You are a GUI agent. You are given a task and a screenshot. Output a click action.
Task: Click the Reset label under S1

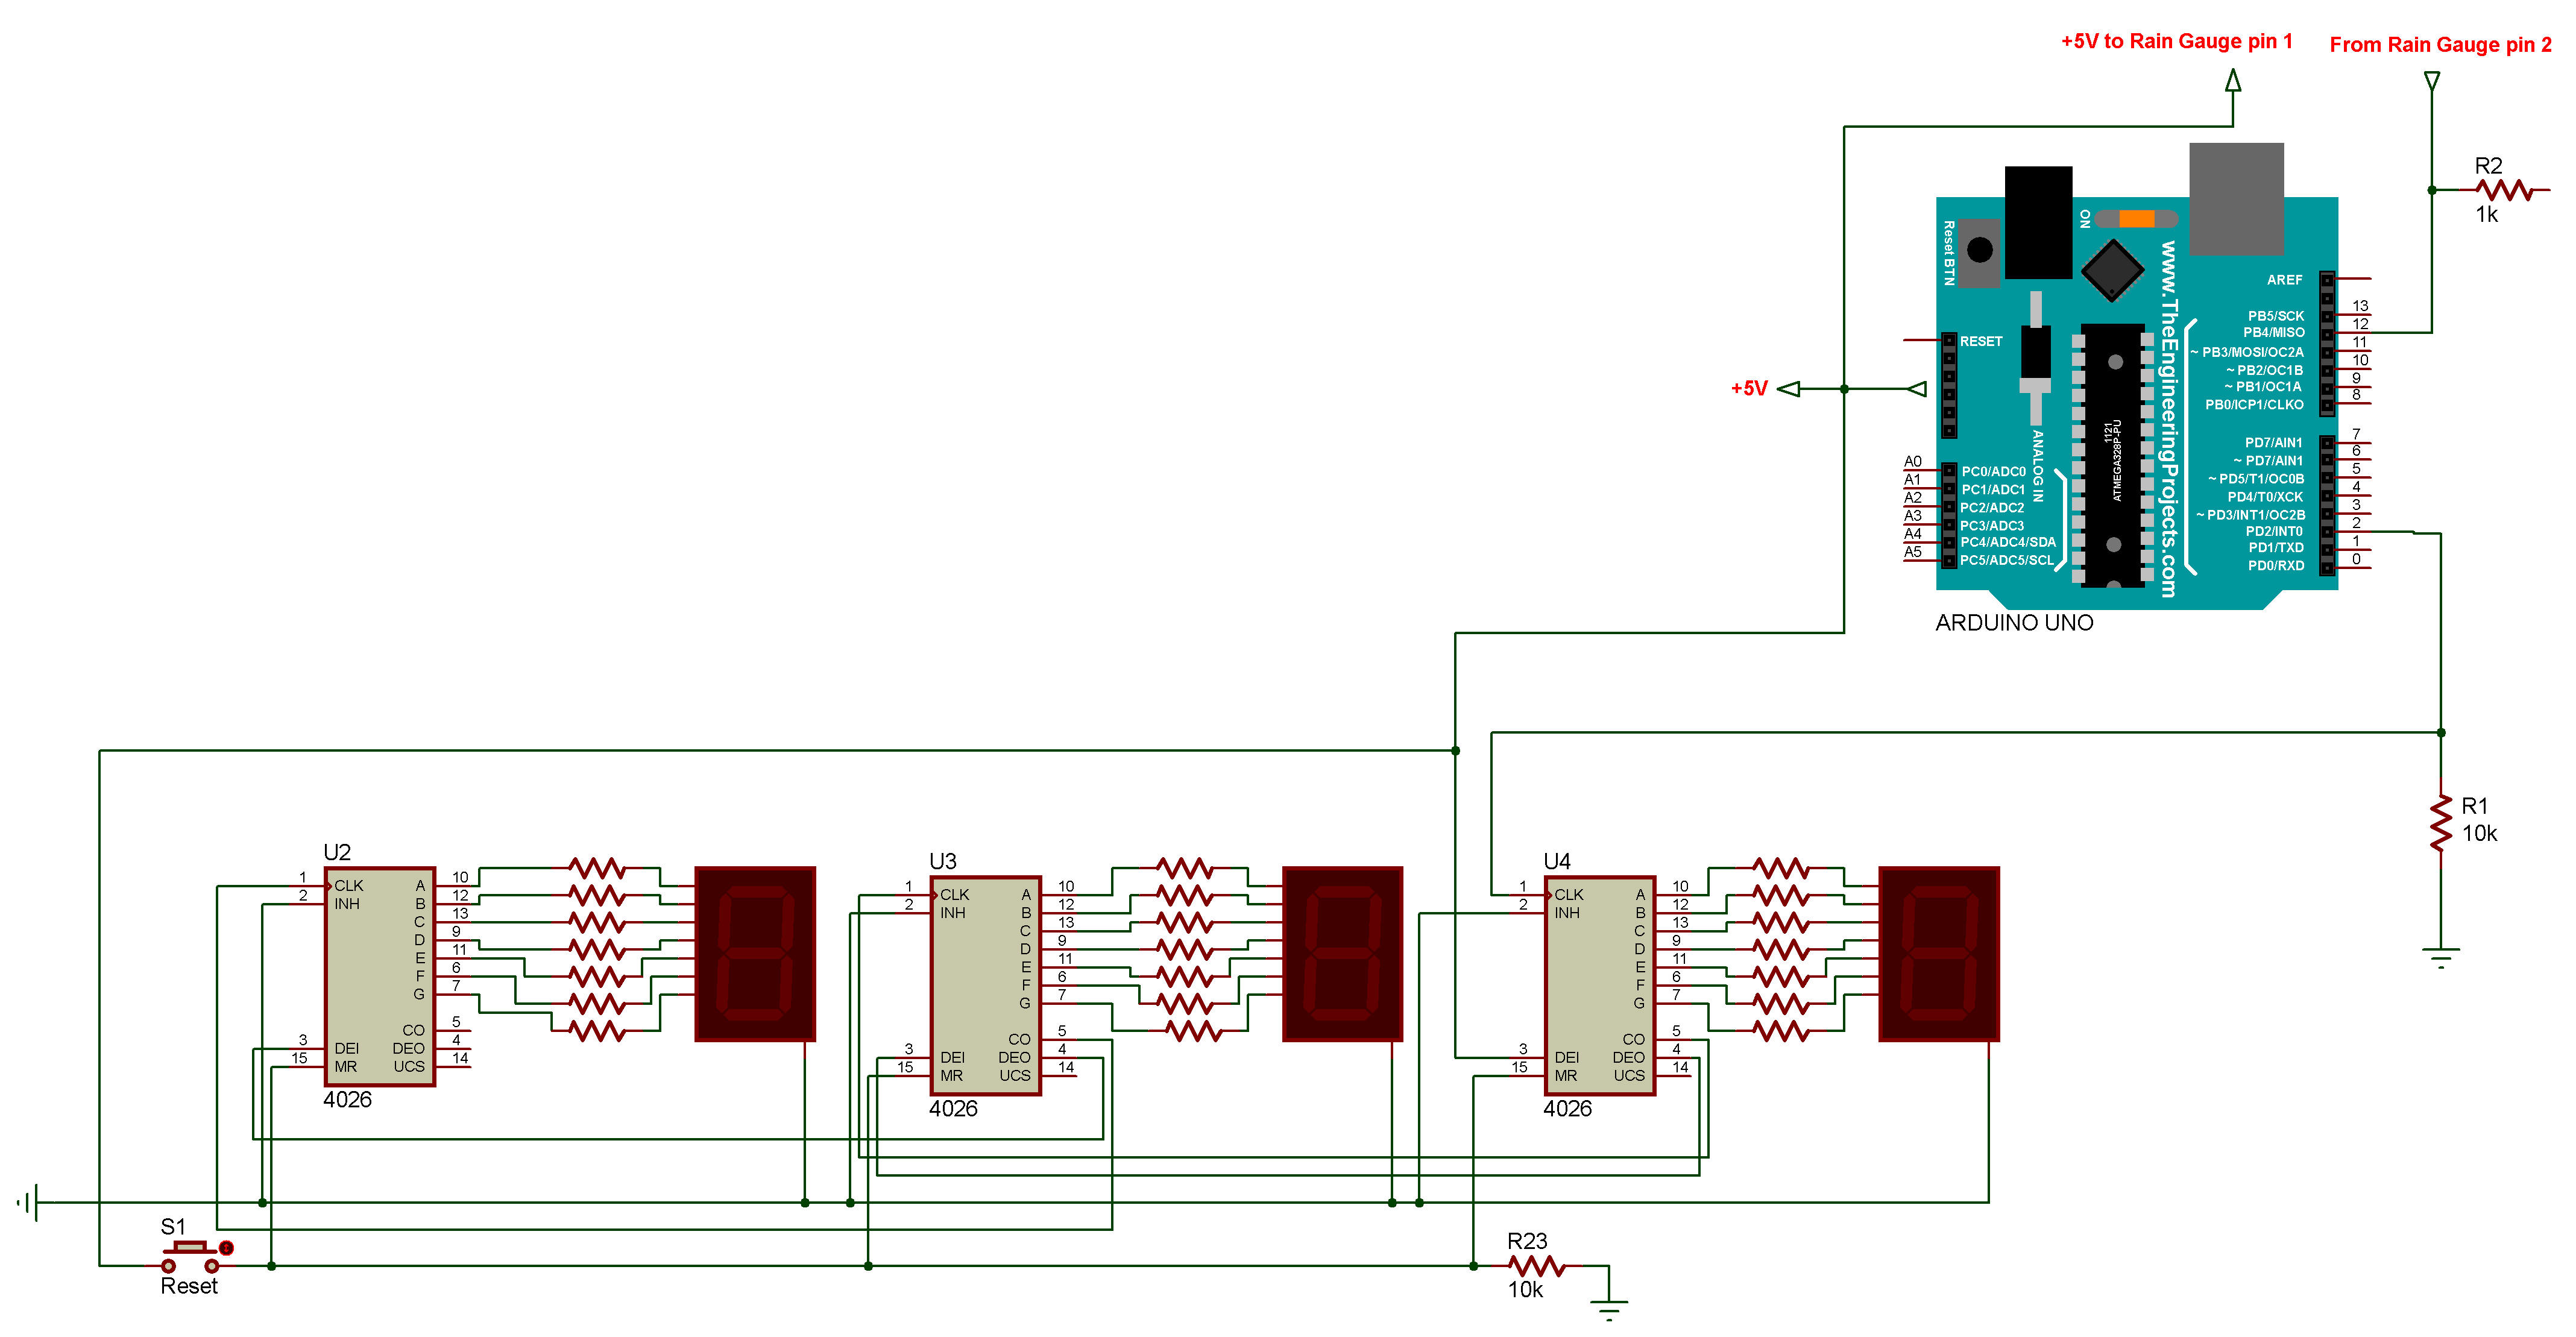pos(189,1286)
